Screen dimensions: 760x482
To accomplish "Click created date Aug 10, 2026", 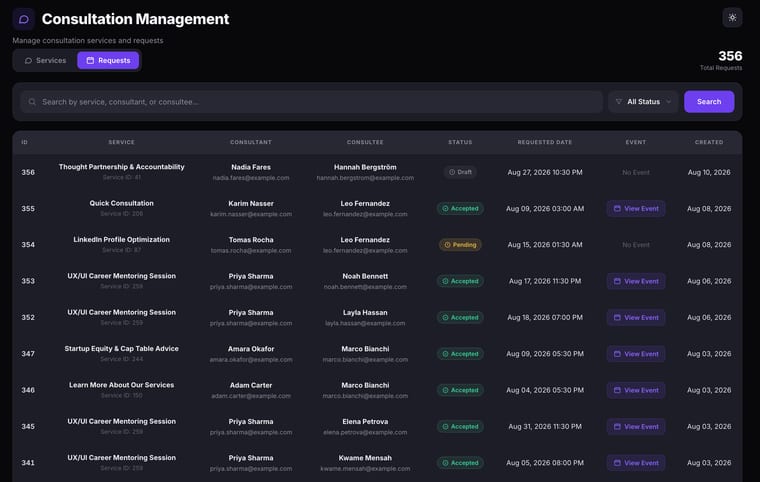I will 709,172.
